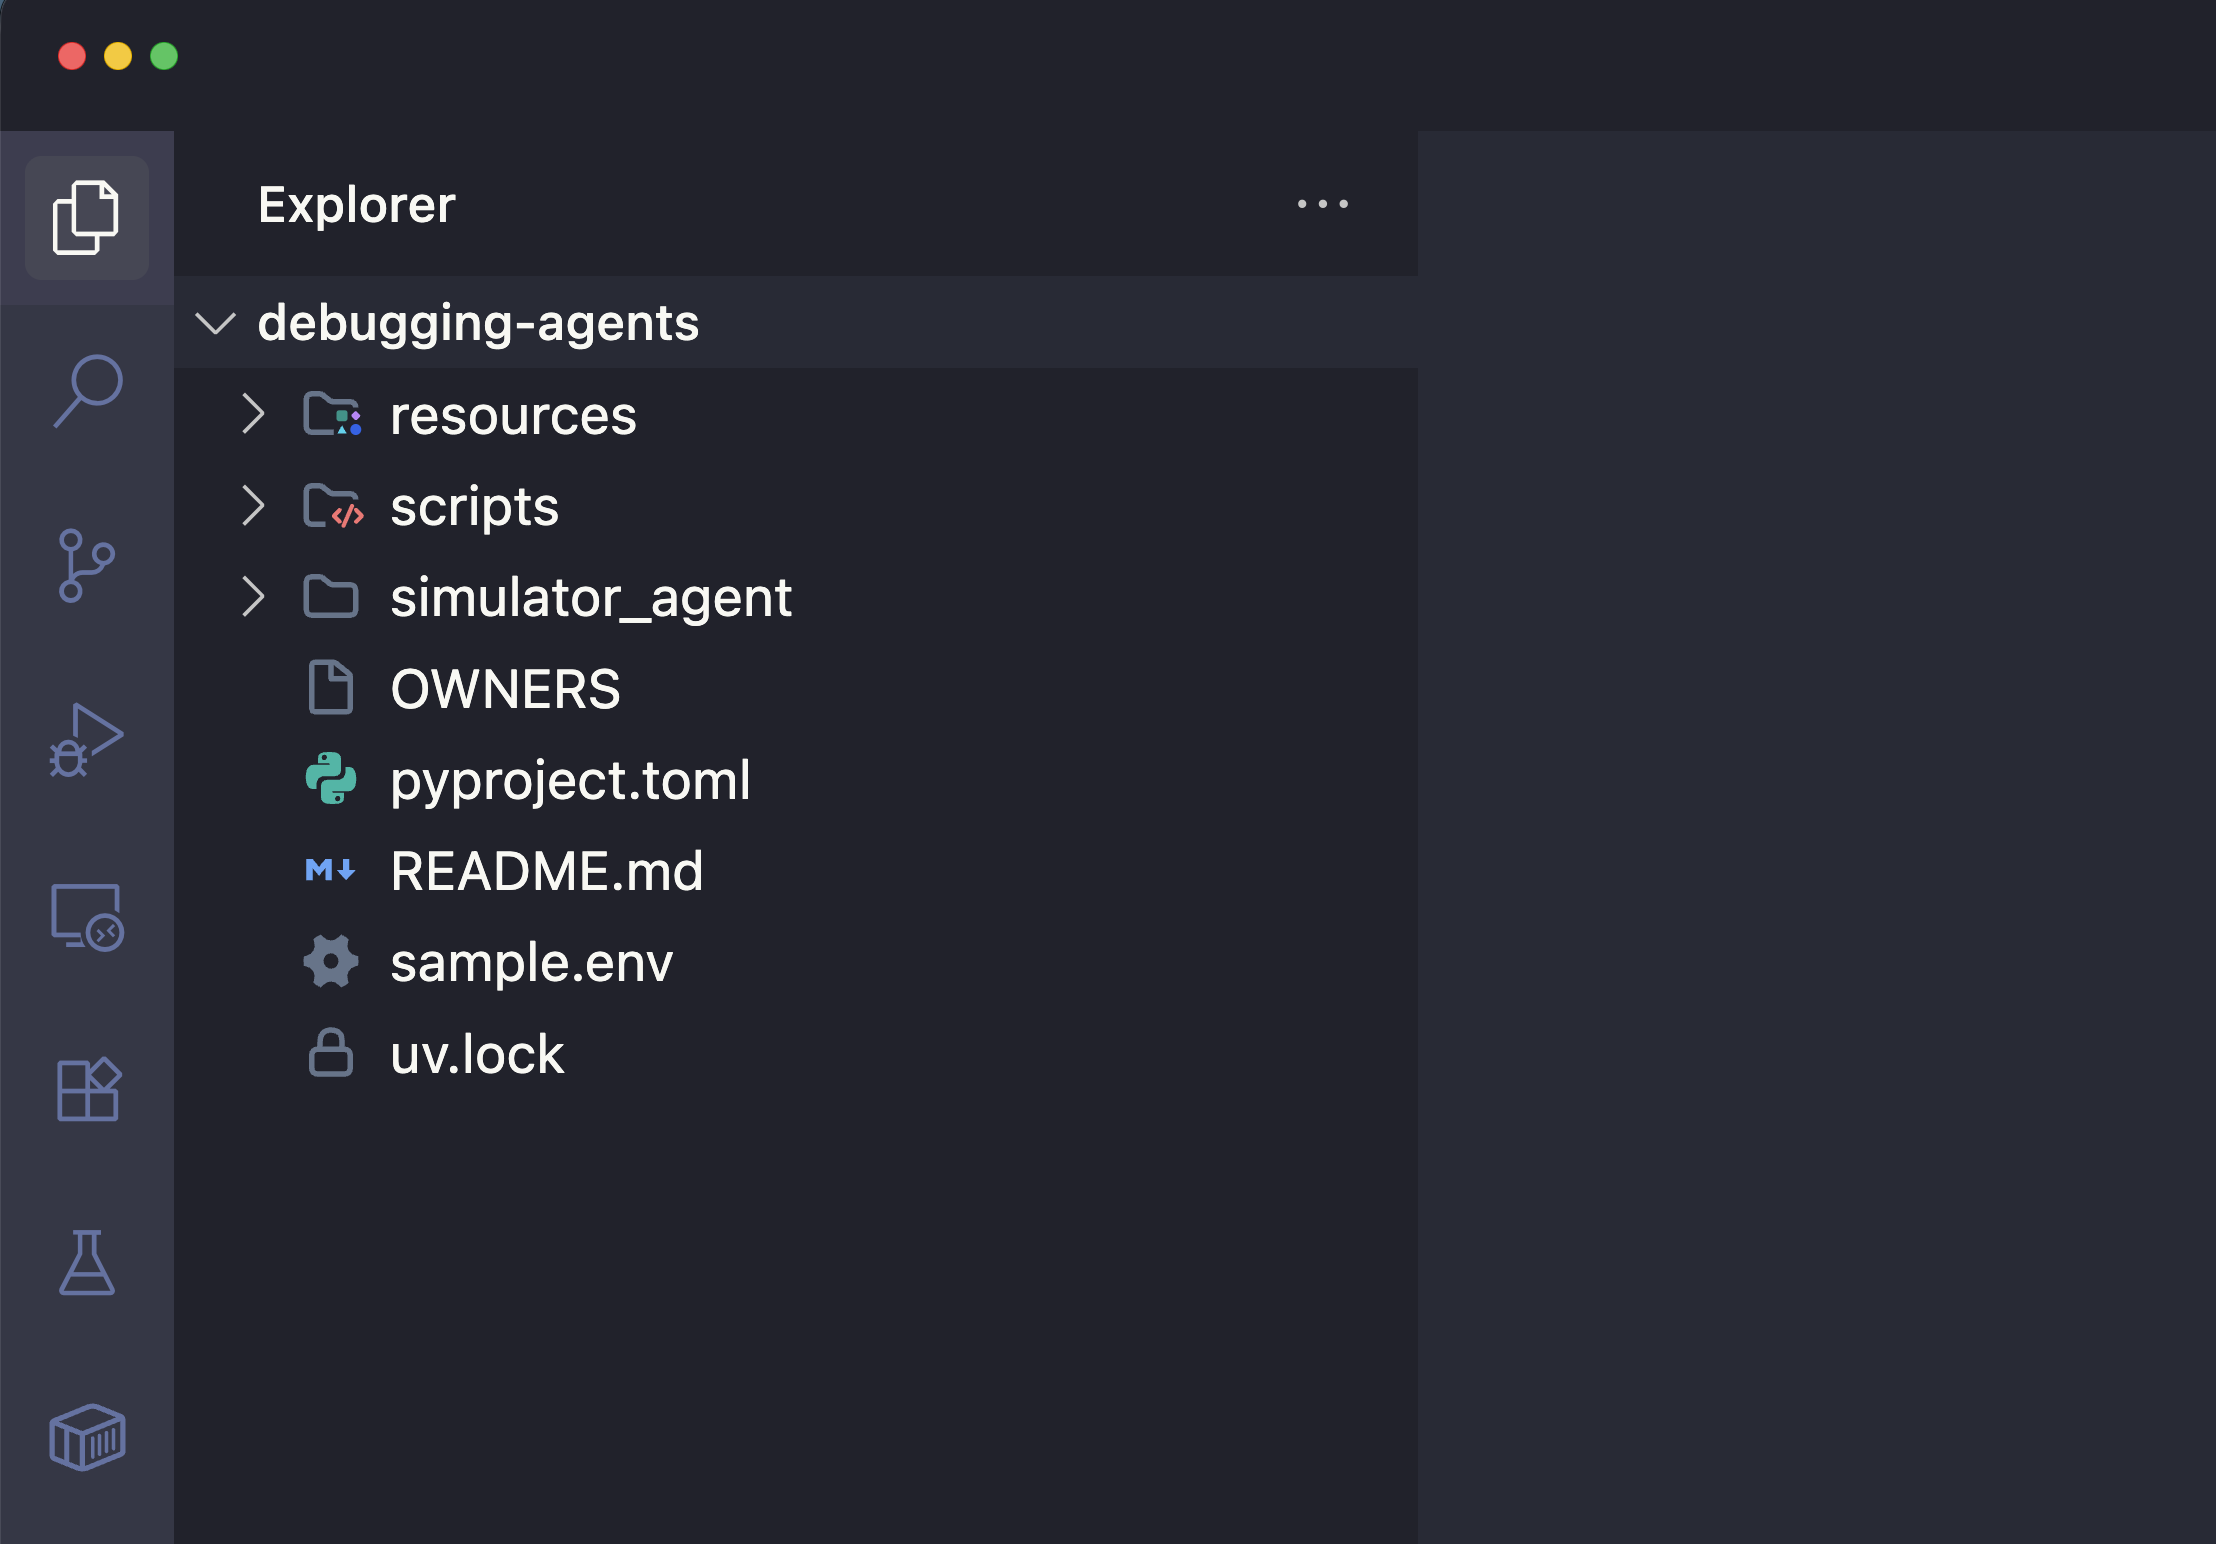The image size is (2216, 1544).
Task: Open the Extensions view
Action: click(88, 1089)
